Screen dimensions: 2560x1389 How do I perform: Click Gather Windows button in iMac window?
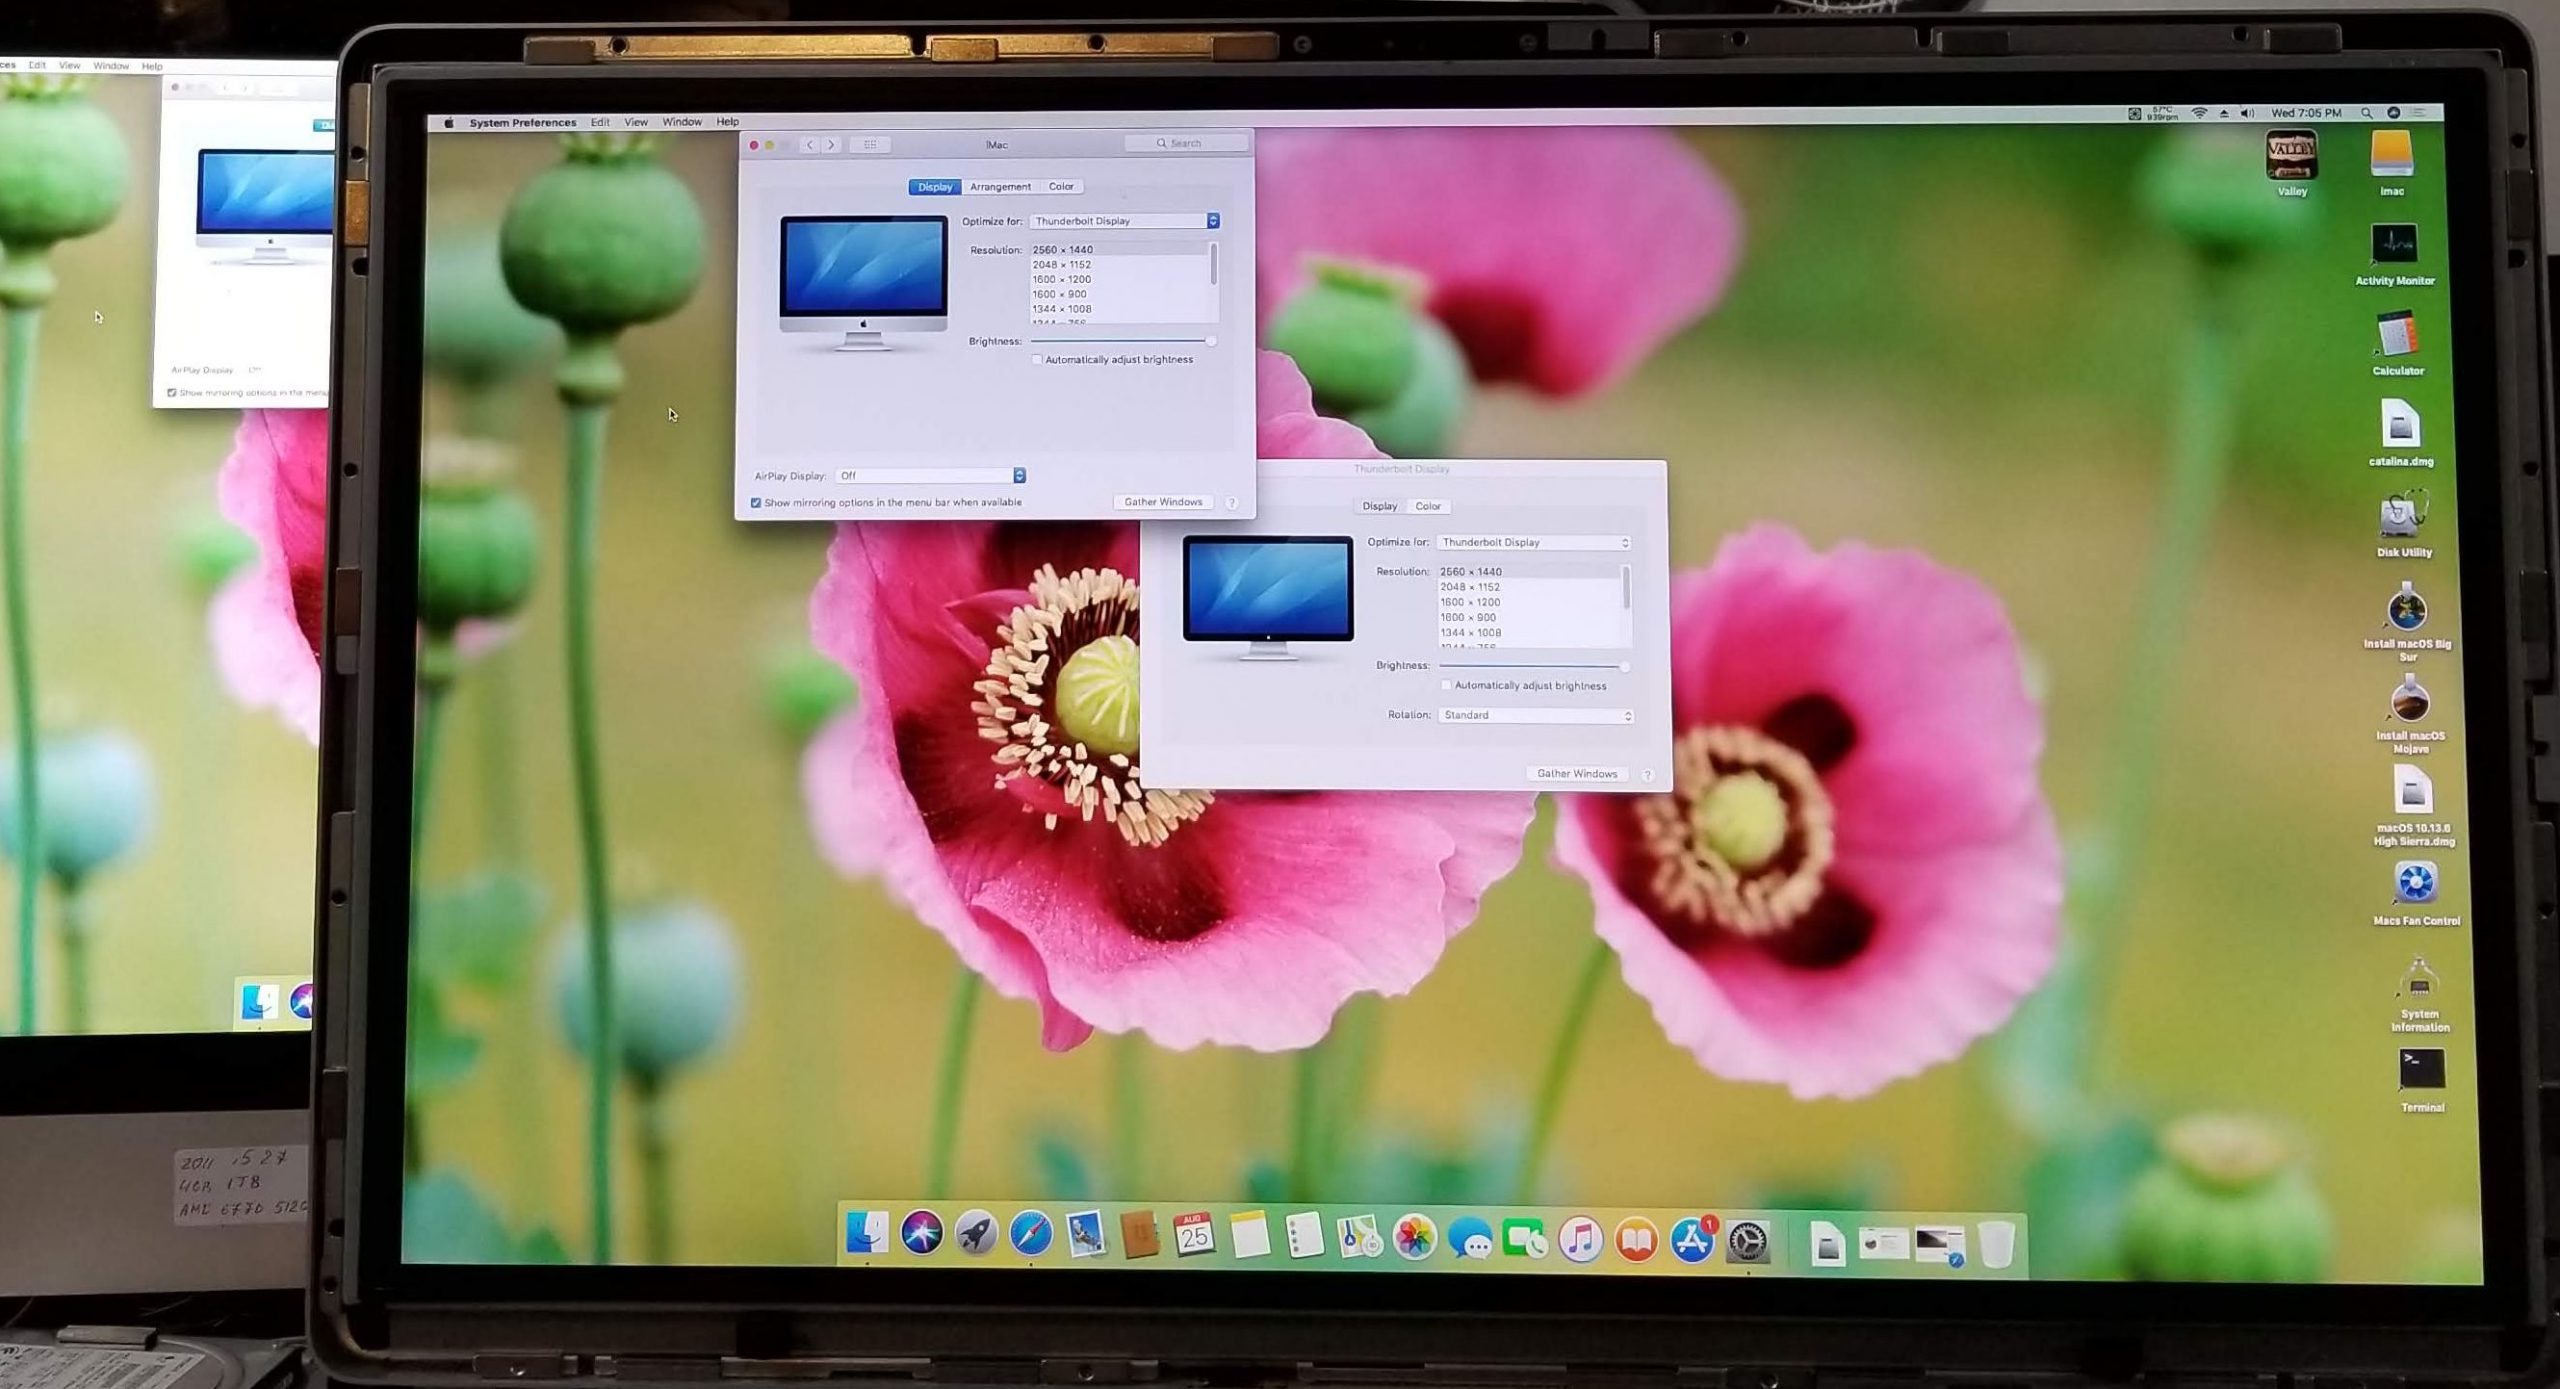click(1163, 502)
